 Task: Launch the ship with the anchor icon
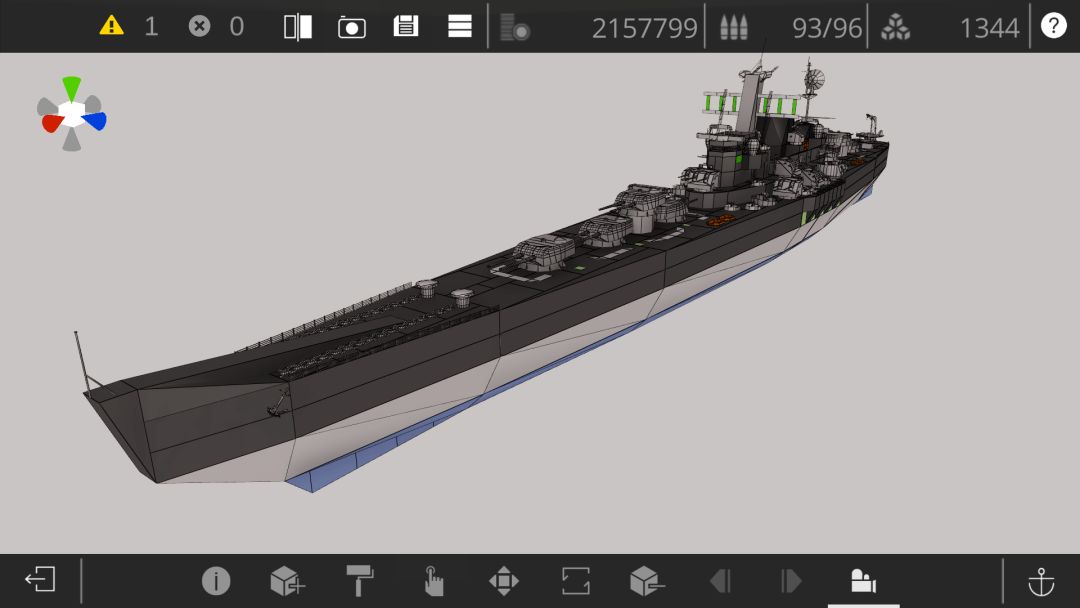pyautogui.click(x=1041, y=582)
